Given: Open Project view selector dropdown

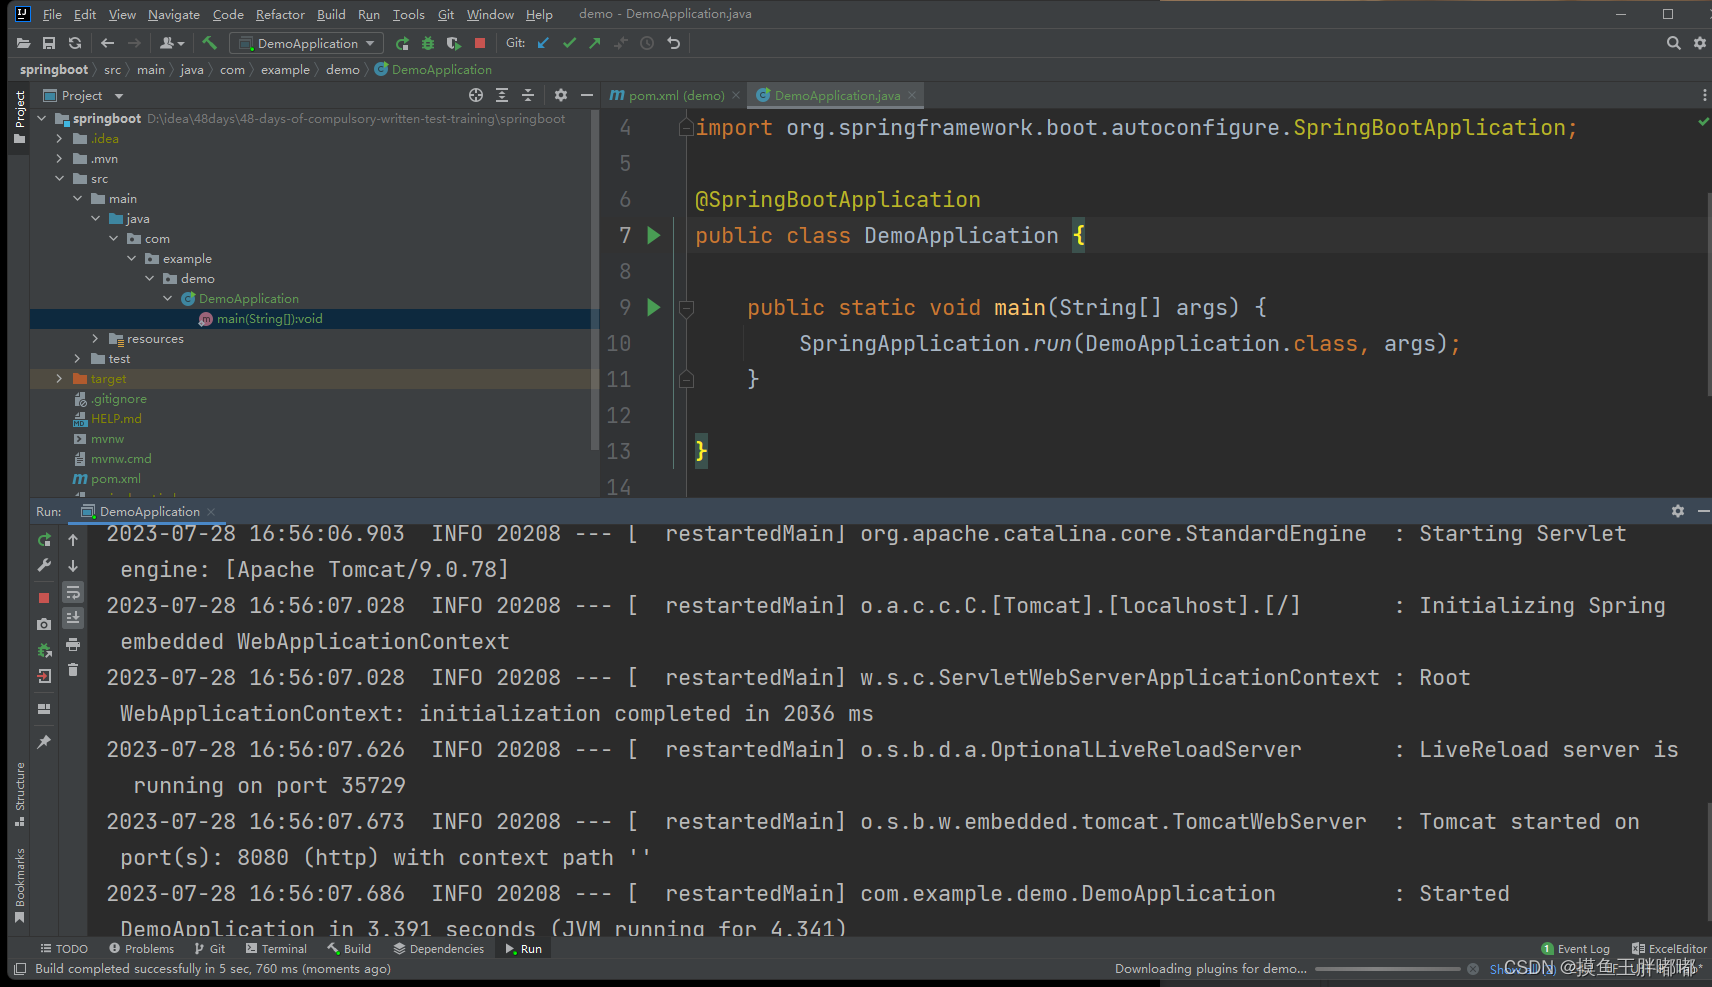Looking at the screenshot, I should point(84,95).
